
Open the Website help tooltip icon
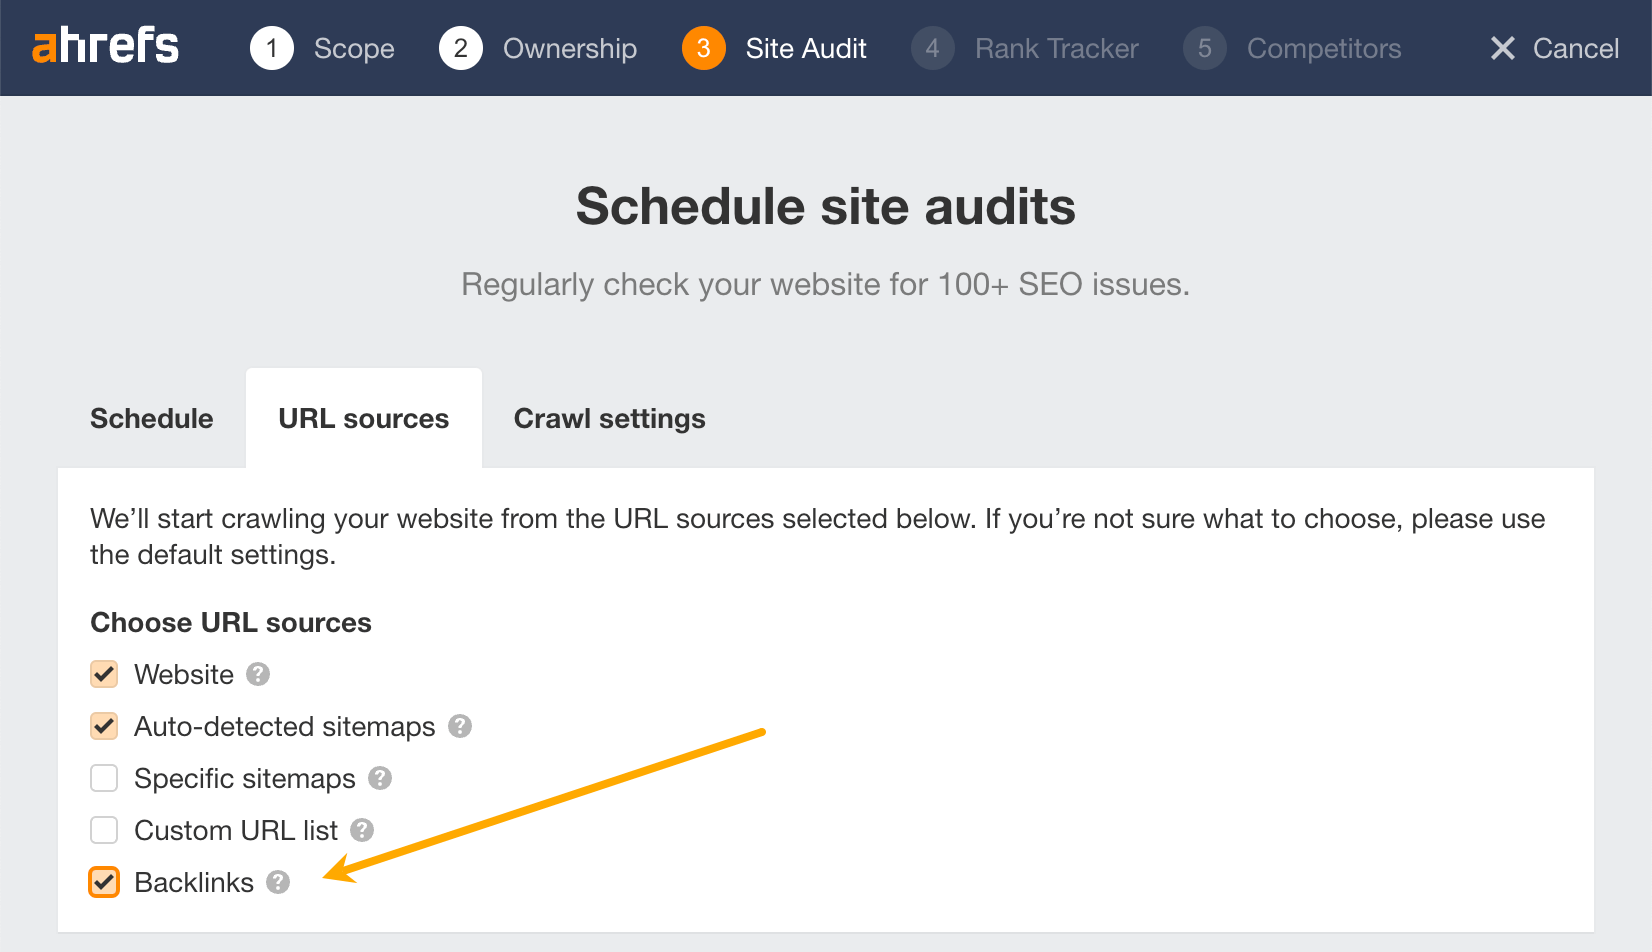(x=258, y=674)
